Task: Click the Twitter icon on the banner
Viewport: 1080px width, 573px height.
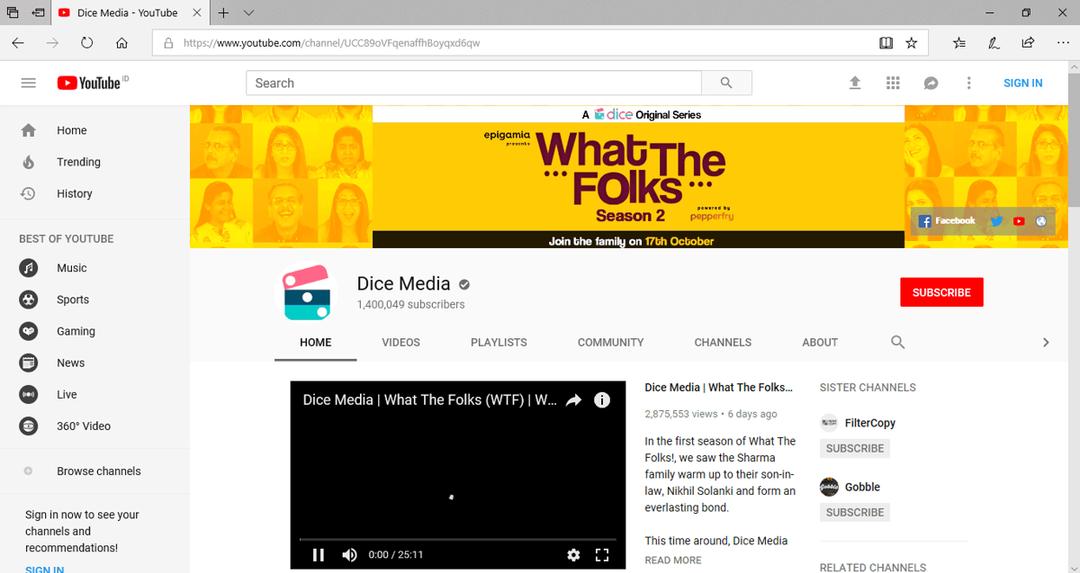Action: tap(996, 221)
